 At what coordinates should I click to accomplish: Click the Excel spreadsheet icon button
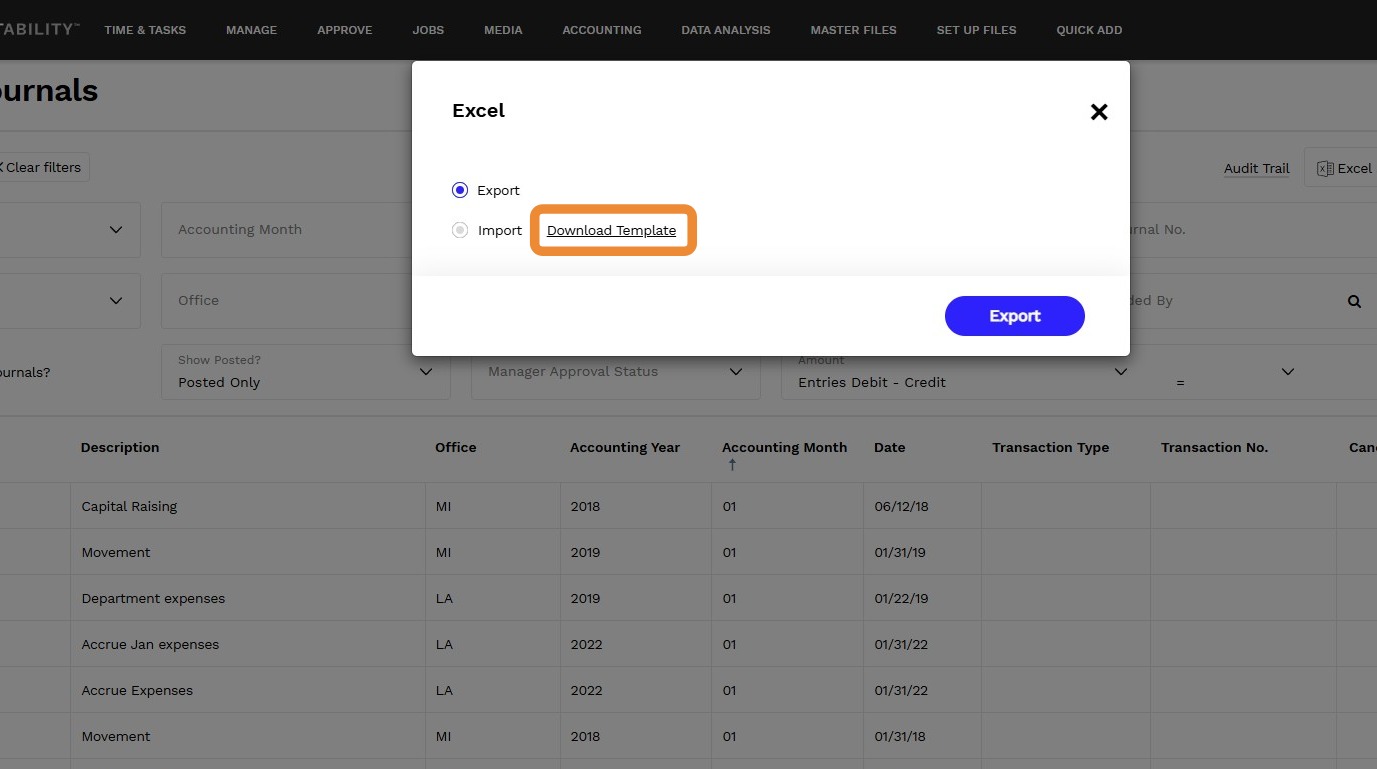click(1343, 168)
